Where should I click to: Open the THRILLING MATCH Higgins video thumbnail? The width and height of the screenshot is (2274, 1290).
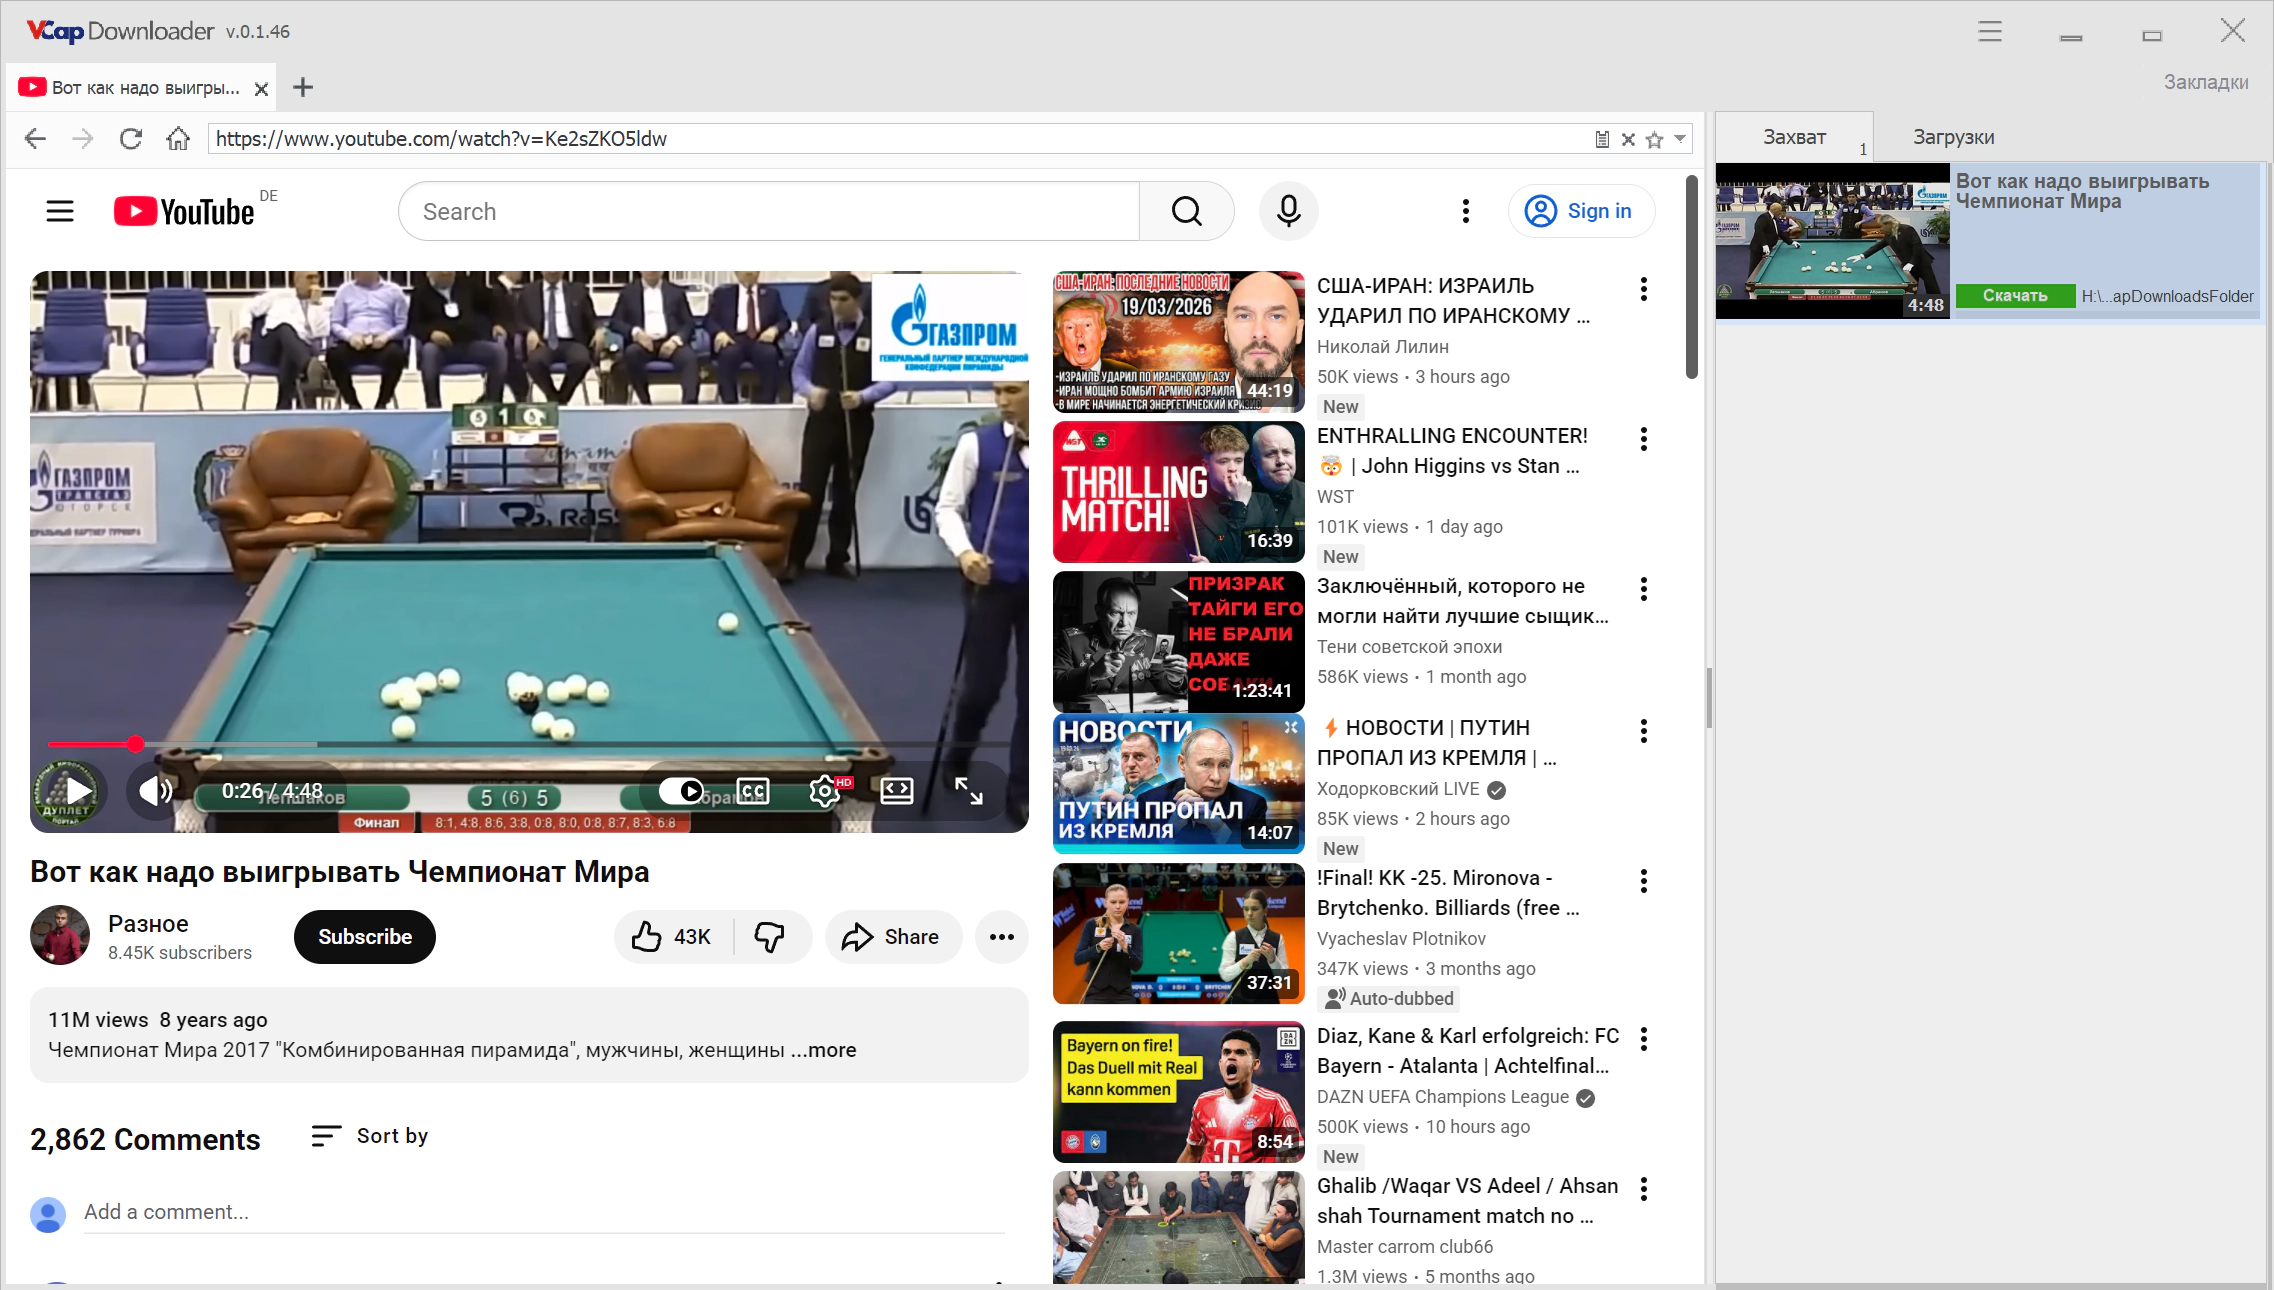[1178, 492]
